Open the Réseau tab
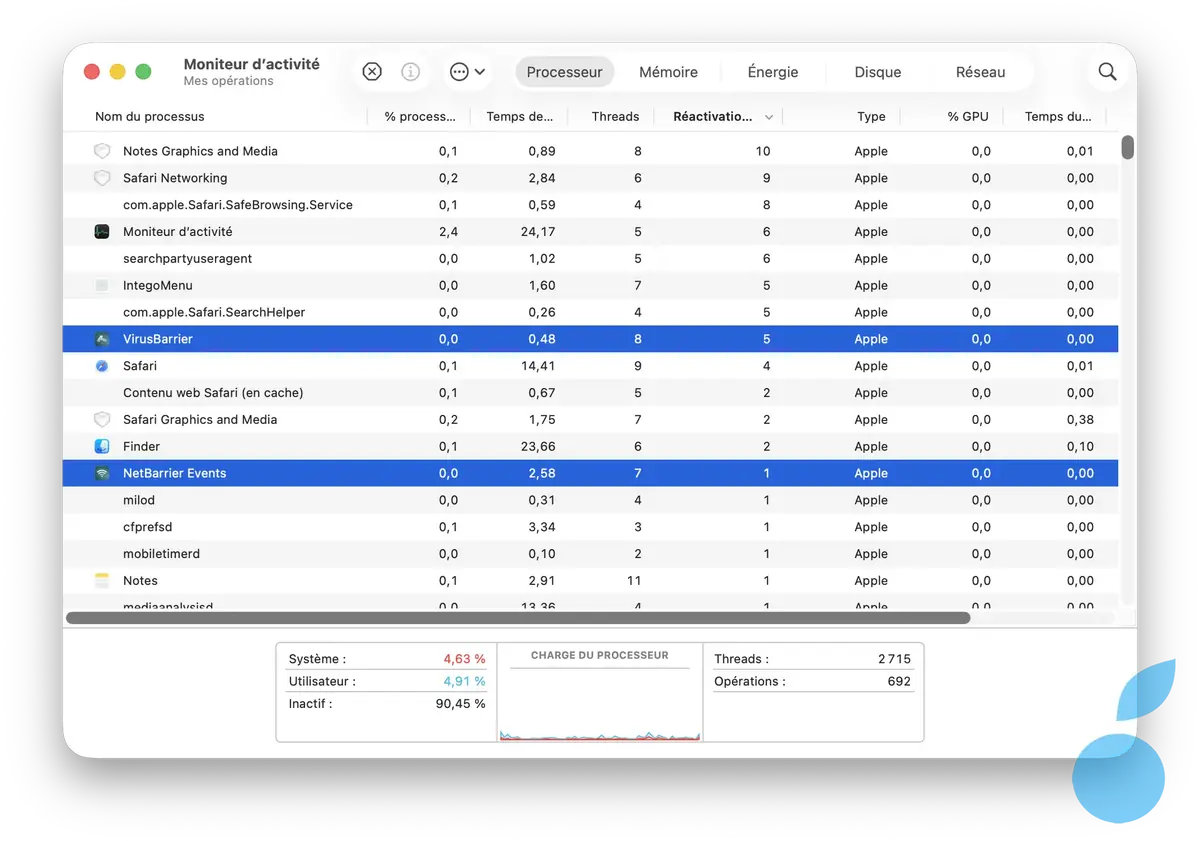This screenshot has height=841, width=1200. [x=980, y=71]
